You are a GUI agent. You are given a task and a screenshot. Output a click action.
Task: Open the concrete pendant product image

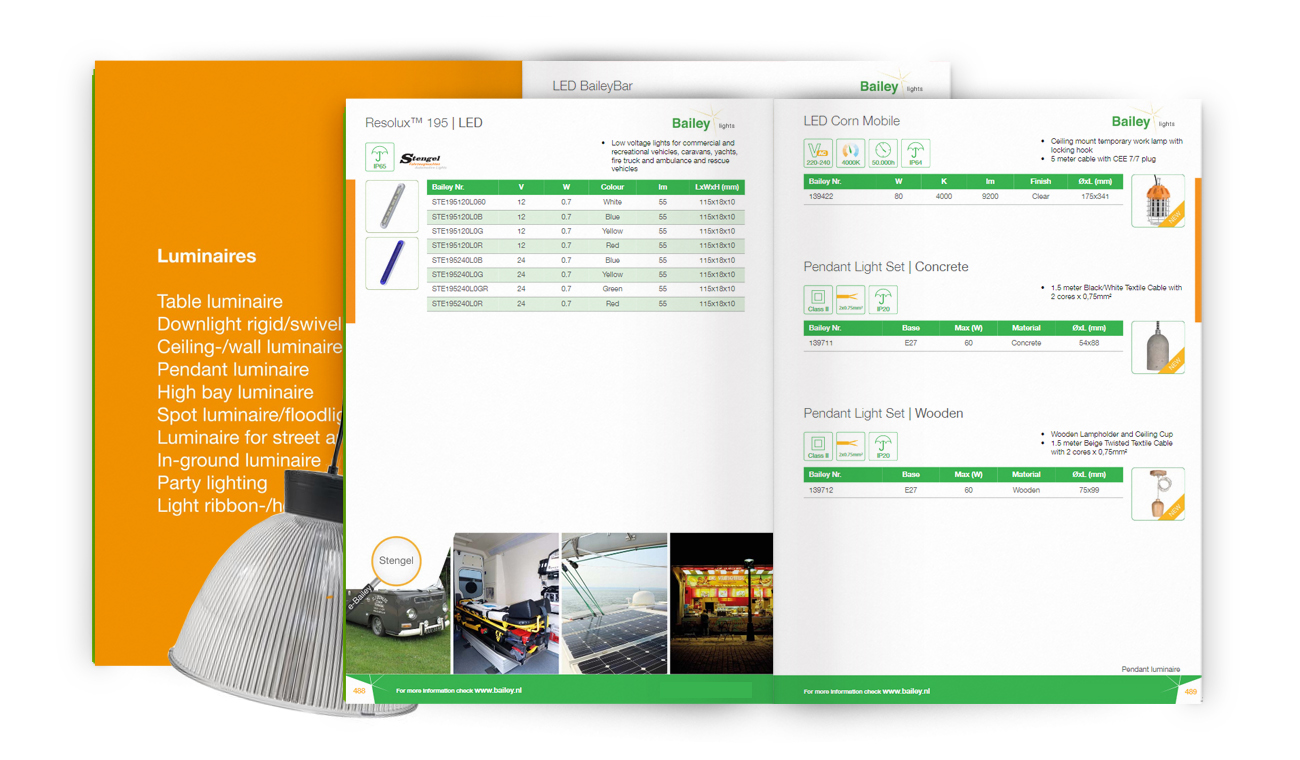click(x=1158, y=347)
